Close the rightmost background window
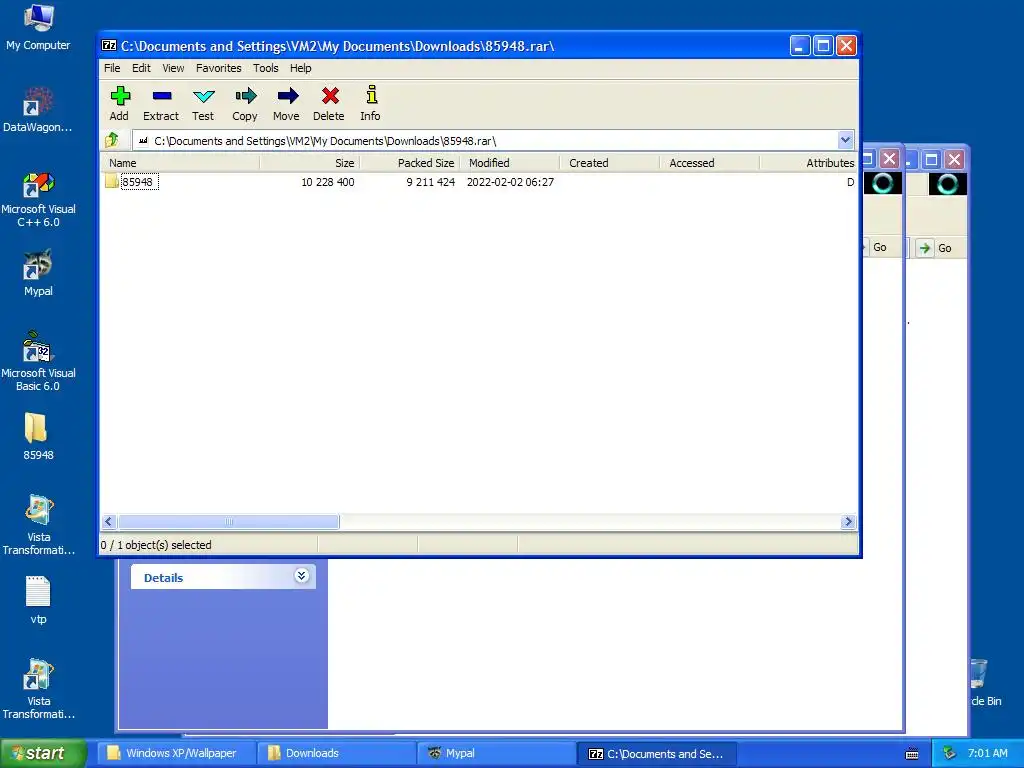Viewport: 1024px width, 768px height. pos(954,159)
